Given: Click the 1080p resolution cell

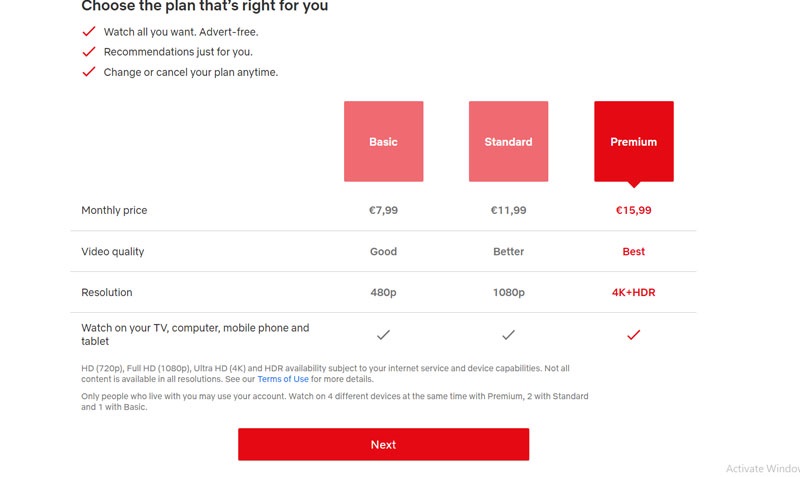Looking at the screenshot, I should [x=508, y=293].
